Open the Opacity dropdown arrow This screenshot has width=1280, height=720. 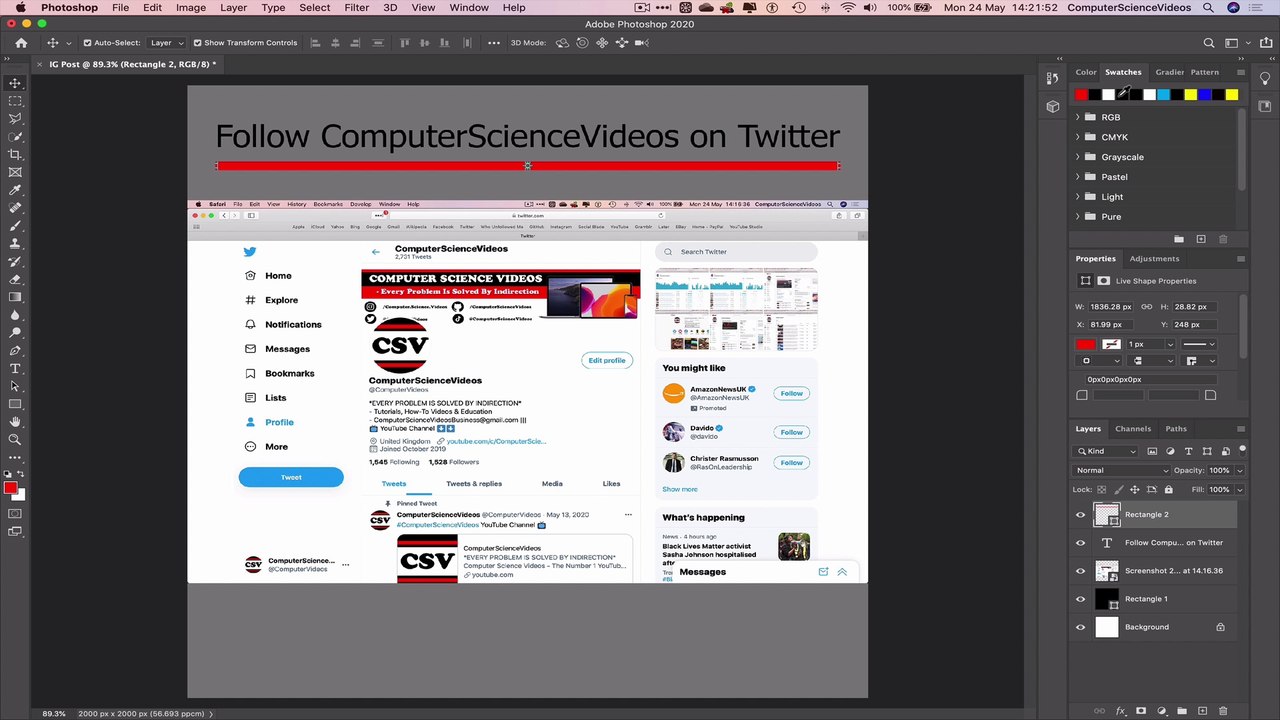tap(1240, 470)
